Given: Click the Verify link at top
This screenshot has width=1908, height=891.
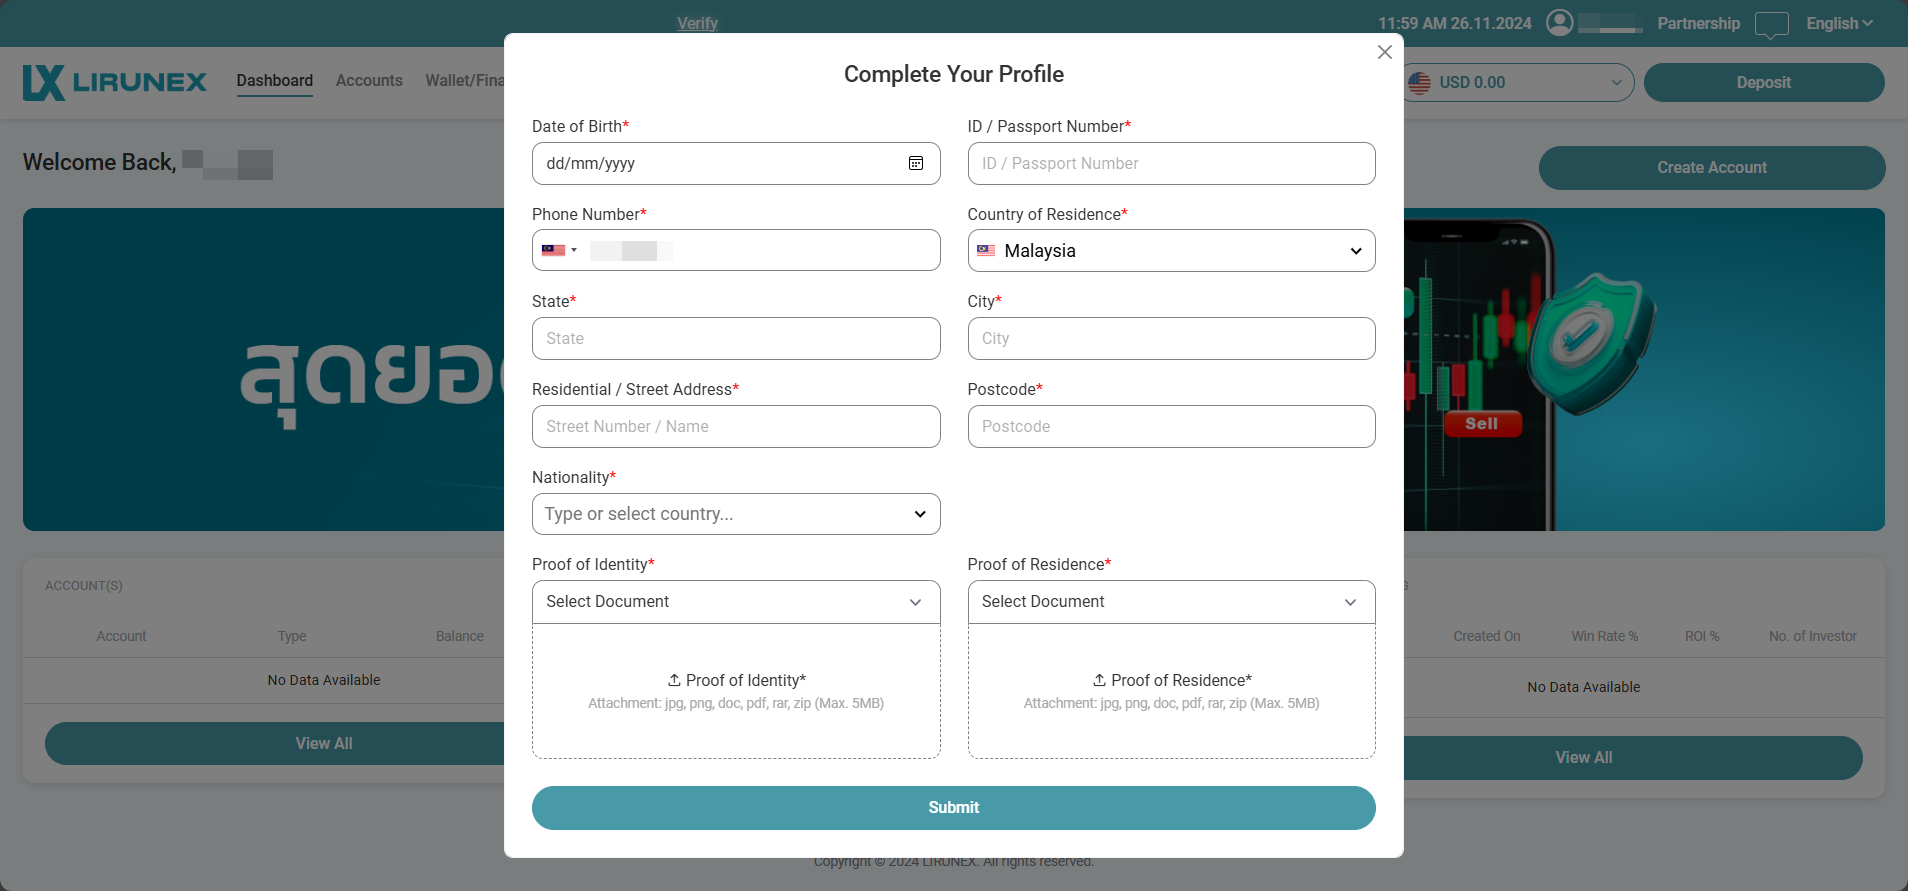Looking at the screenshot, I should [697, 23].
